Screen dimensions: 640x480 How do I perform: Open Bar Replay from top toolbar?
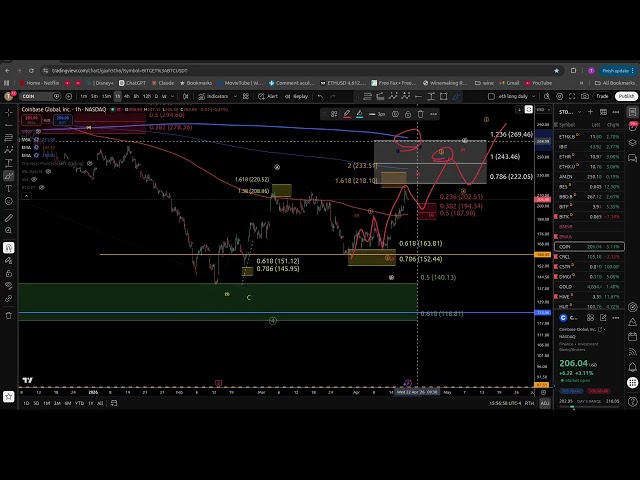coord(298,96)
